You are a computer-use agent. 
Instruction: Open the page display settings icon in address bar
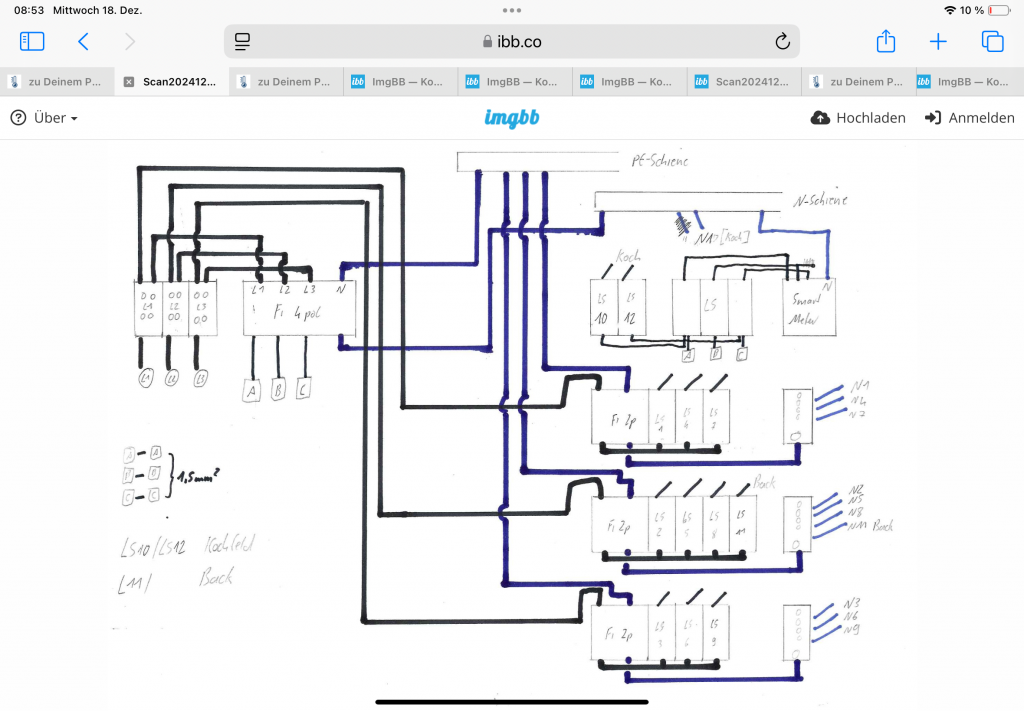click(x=241, y=41)
